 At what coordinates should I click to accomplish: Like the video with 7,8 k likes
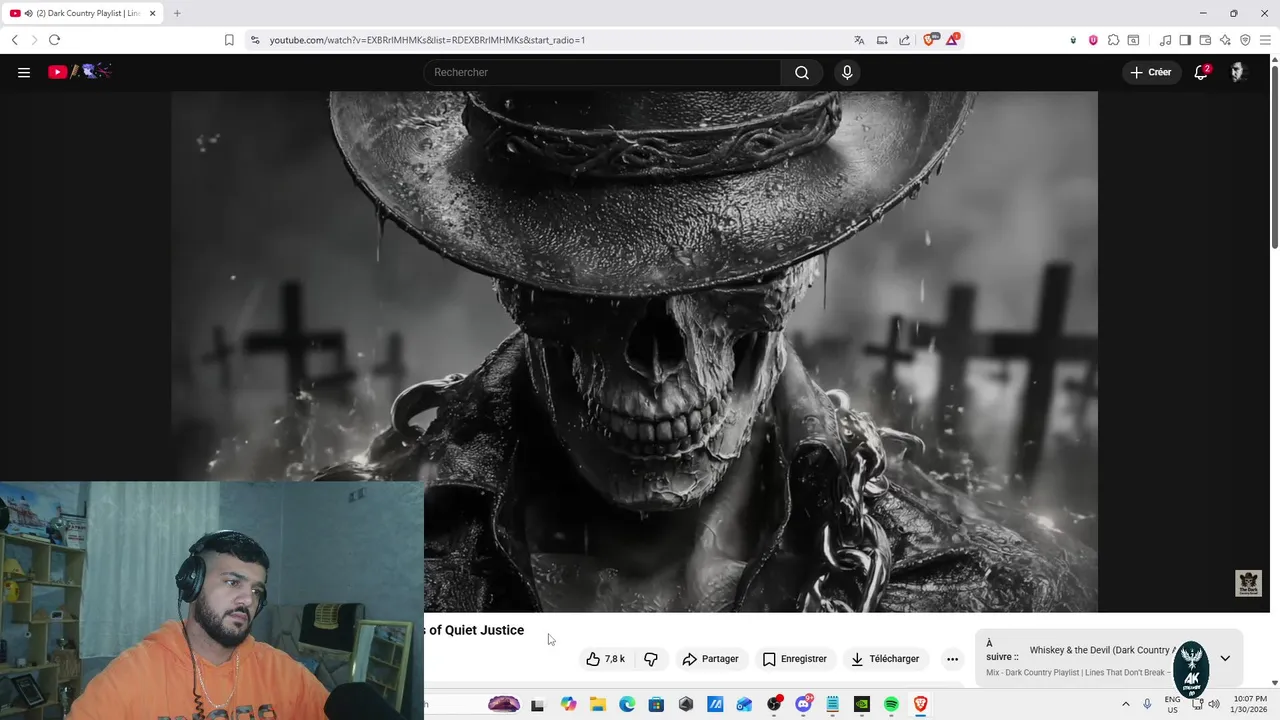point(605,659)
